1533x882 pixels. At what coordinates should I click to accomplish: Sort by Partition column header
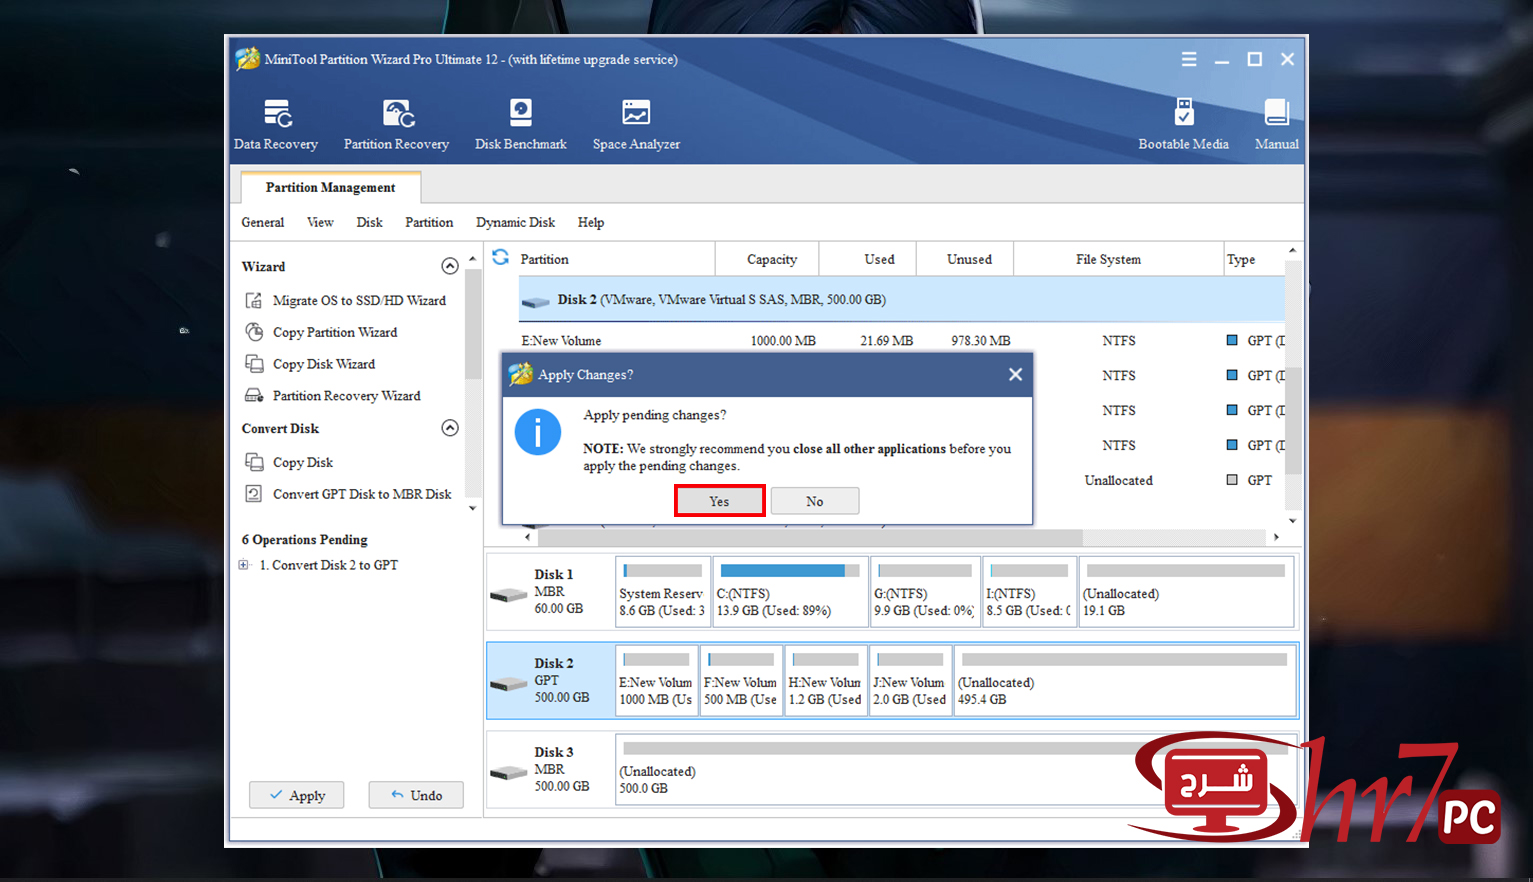[615, 259]
